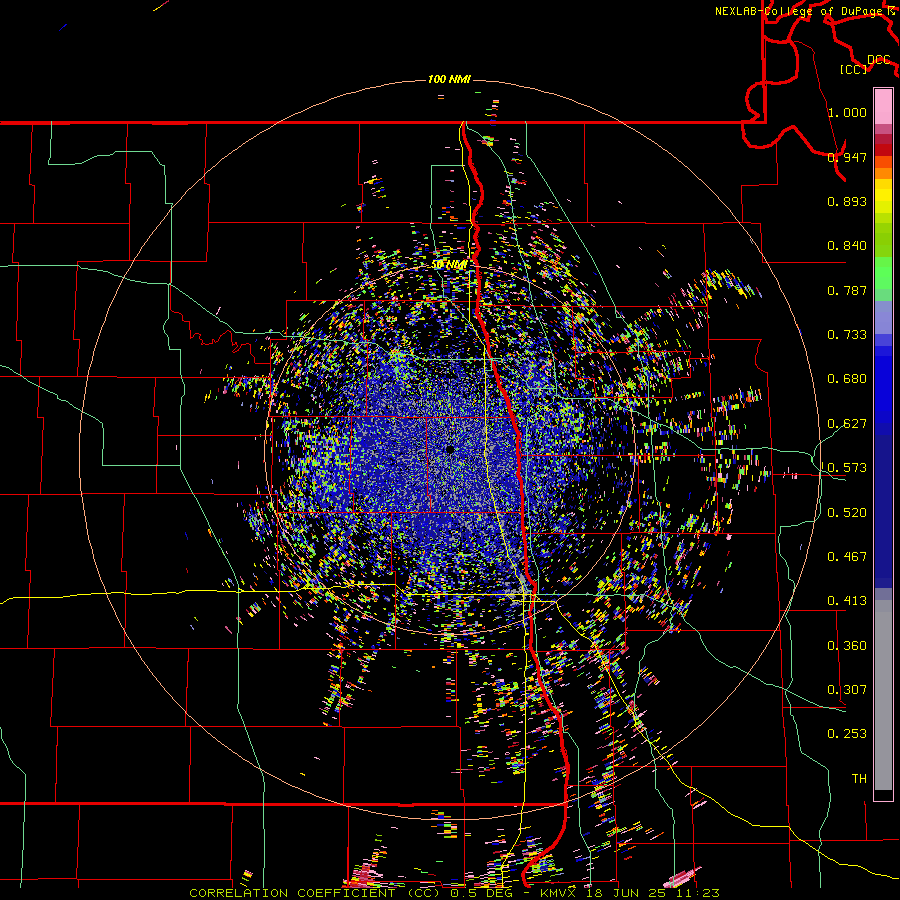This screenshot has height=900, width=900.
Task: Select the 0.787 scale label
Action: [x=847, y=290]
